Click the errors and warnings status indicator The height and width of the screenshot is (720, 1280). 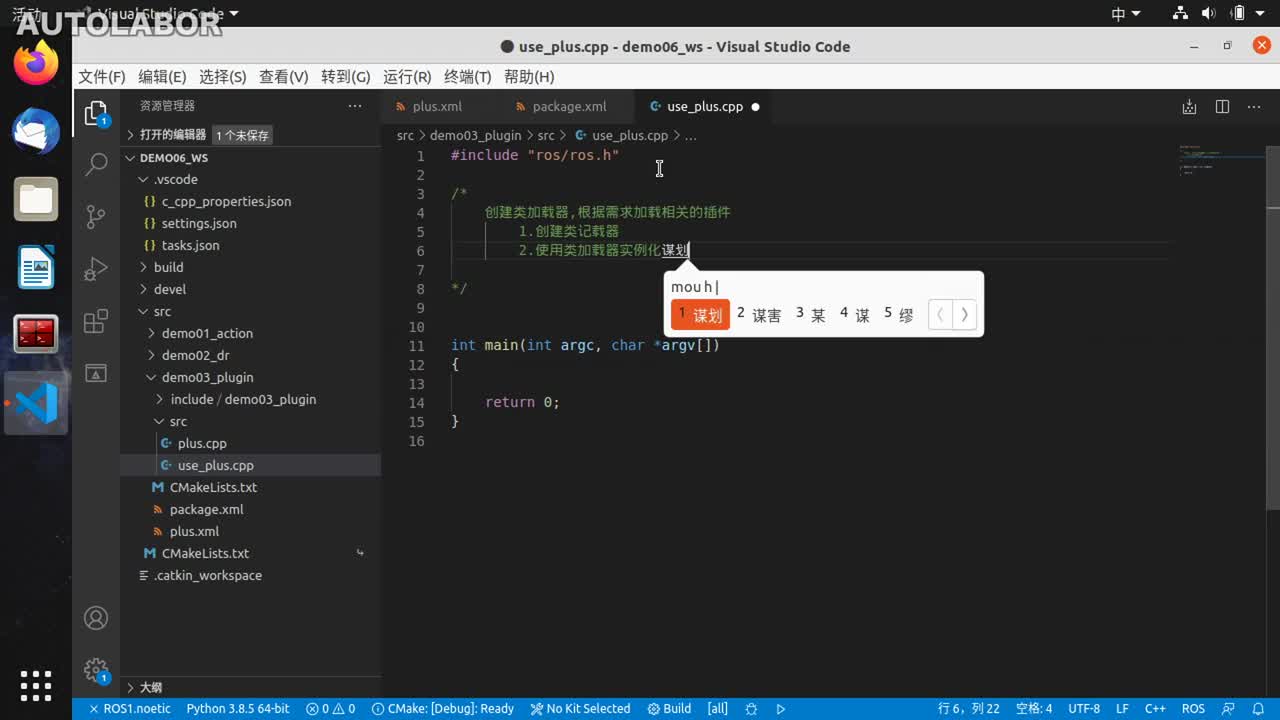click(x=331, y=708)
